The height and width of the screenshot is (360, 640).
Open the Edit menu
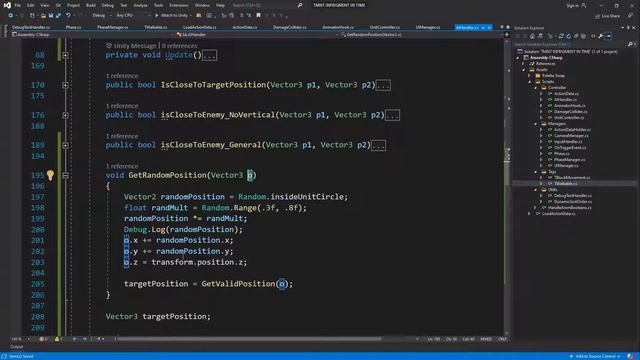pyautogui.click(x=31, y=5)
